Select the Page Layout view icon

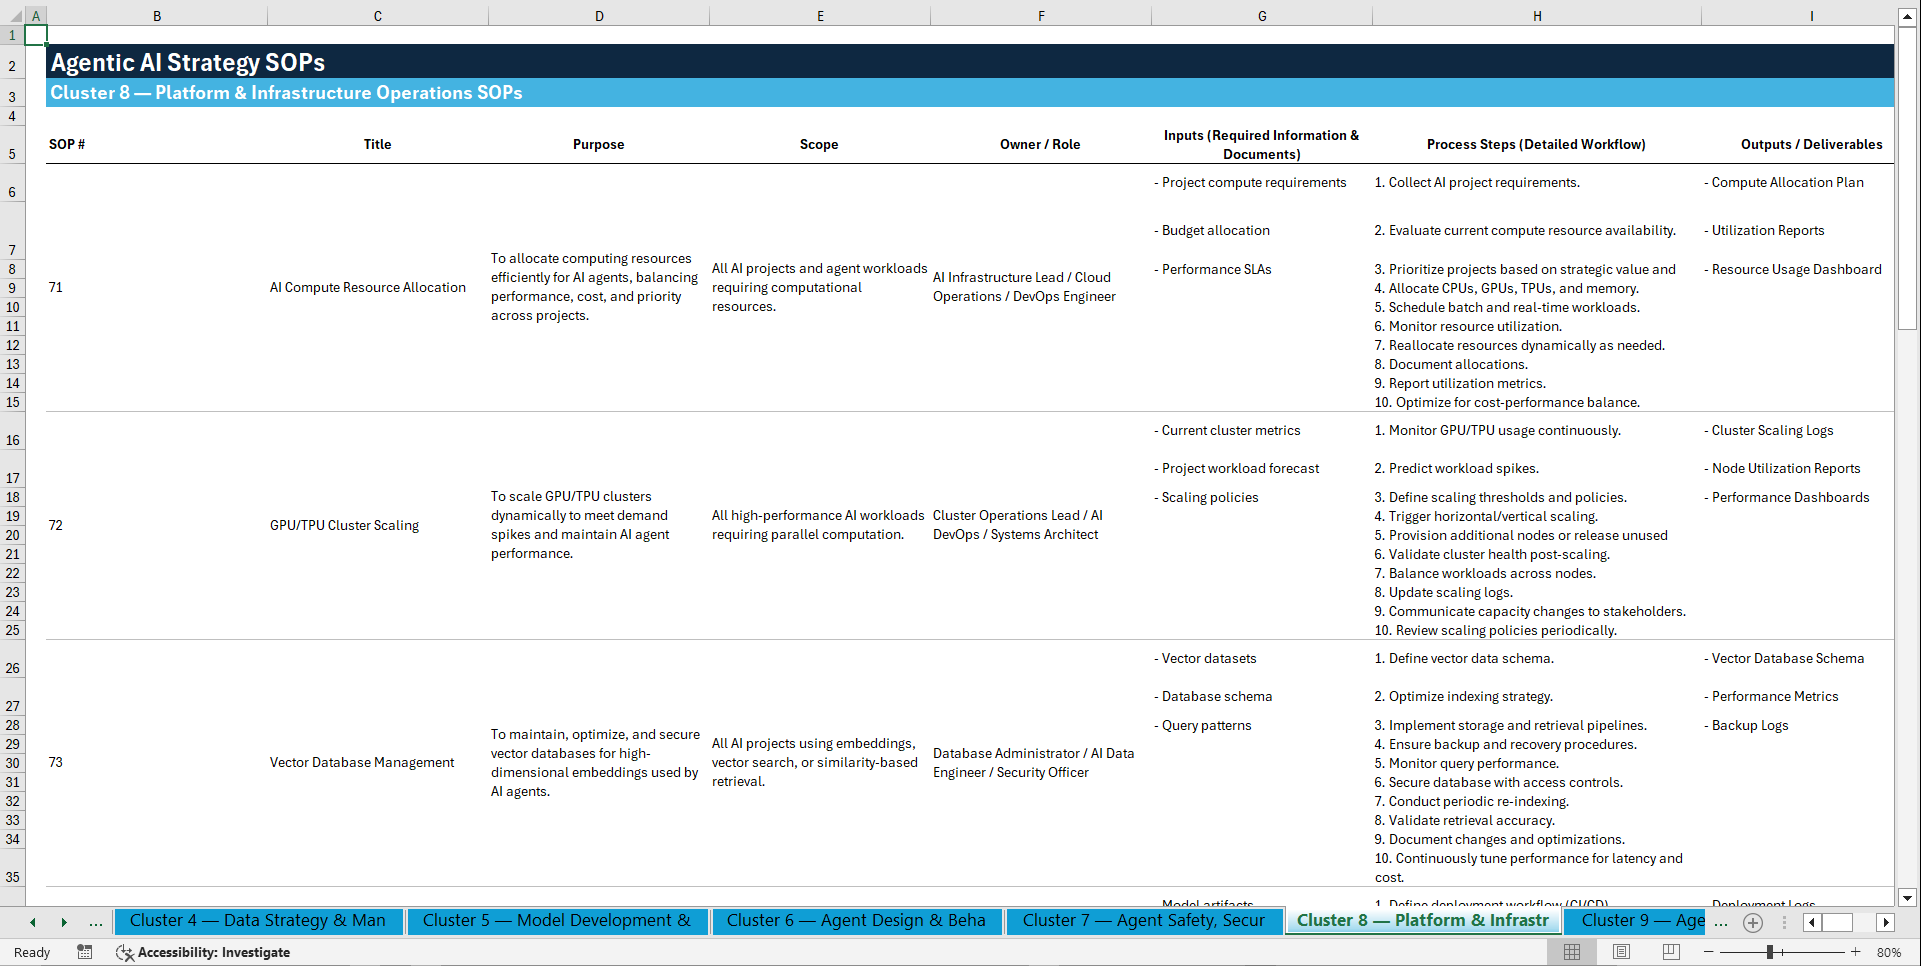point(1620,952)
